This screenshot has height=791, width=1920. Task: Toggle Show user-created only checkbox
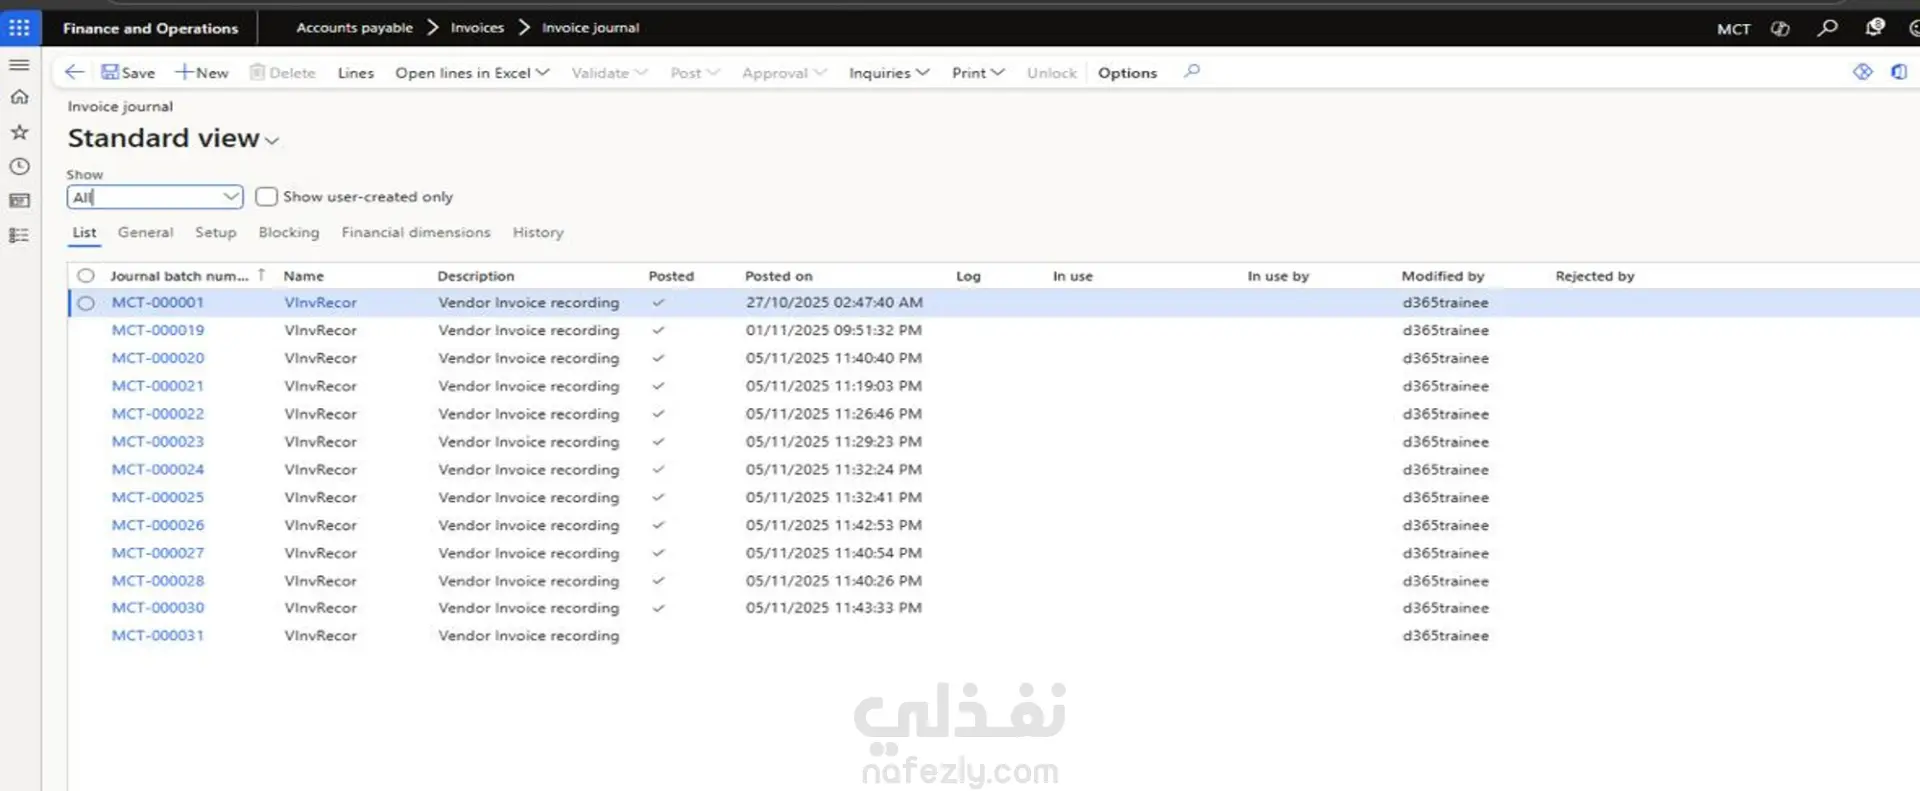coord(266,197)
